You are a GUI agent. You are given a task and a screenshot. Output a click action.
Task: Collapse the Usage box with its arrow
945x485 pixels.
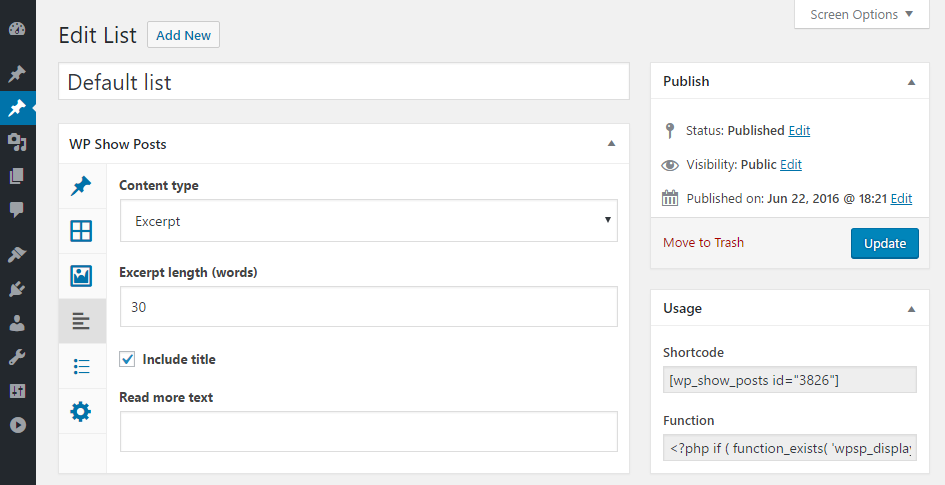(910, 309)
